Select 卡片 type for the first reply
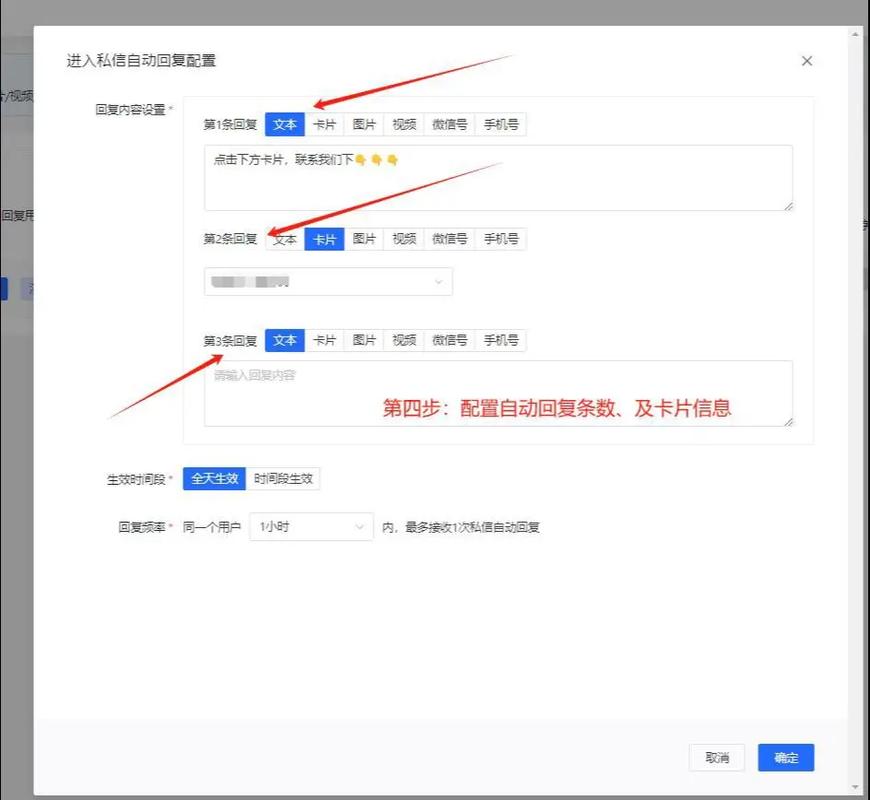The image size is (870, 800). (x=324, y=124)
